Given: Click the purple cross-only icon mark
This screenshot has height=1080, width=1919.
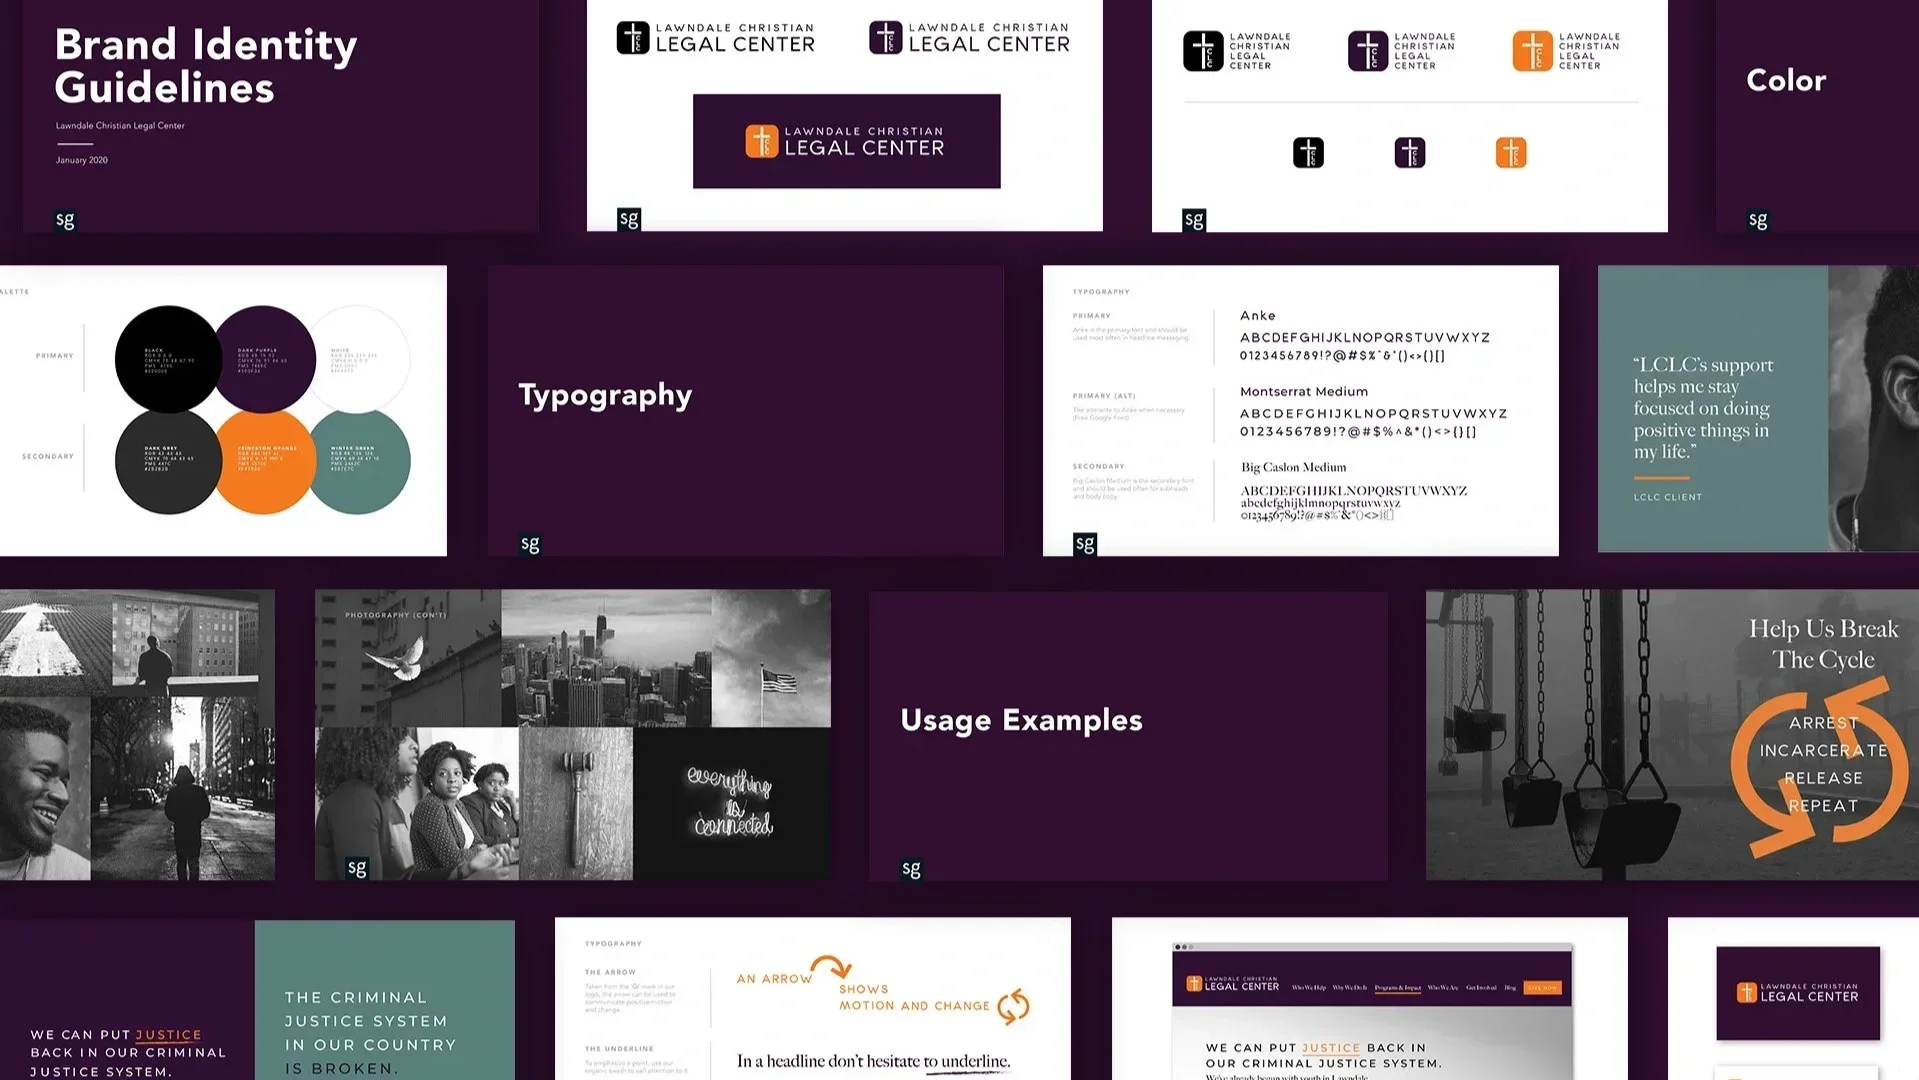Looking at the screenshot, I should click(1410, 153).
